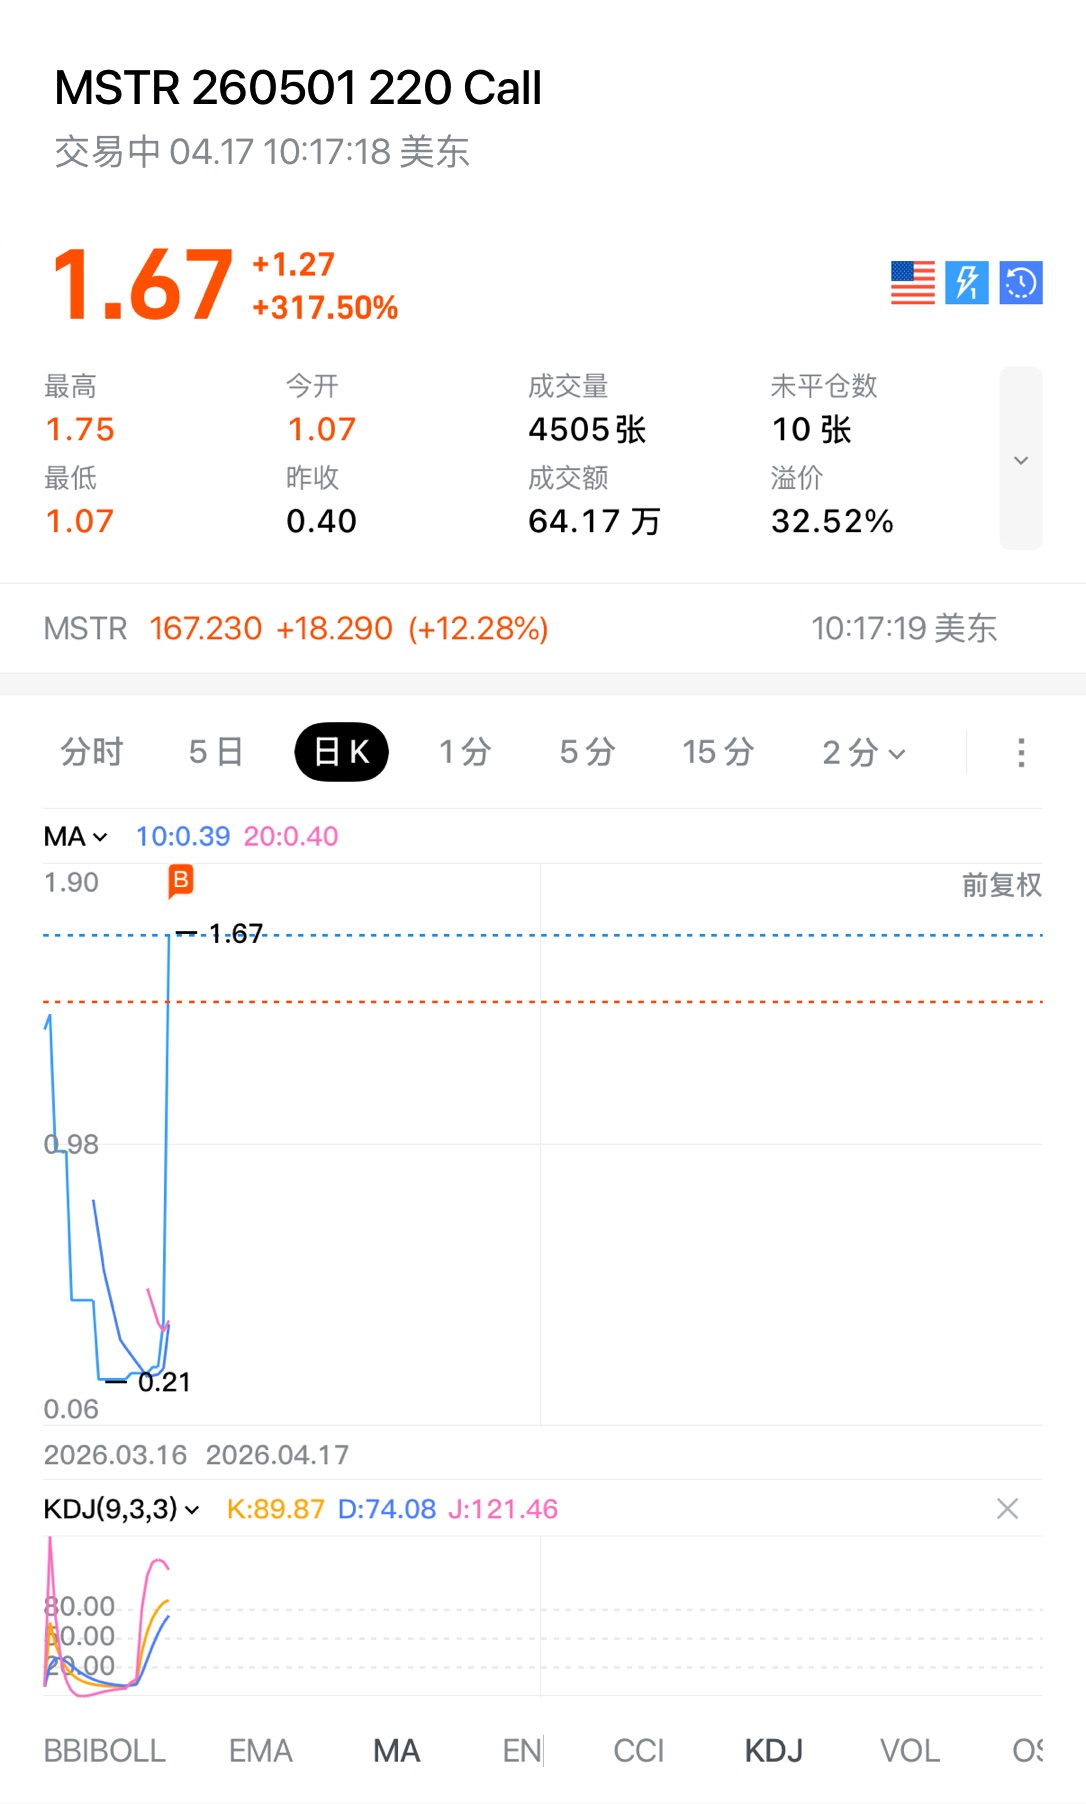1086x1804 pixels.
Task: Open the MA indicator dropdown
Action: (76, 836)
